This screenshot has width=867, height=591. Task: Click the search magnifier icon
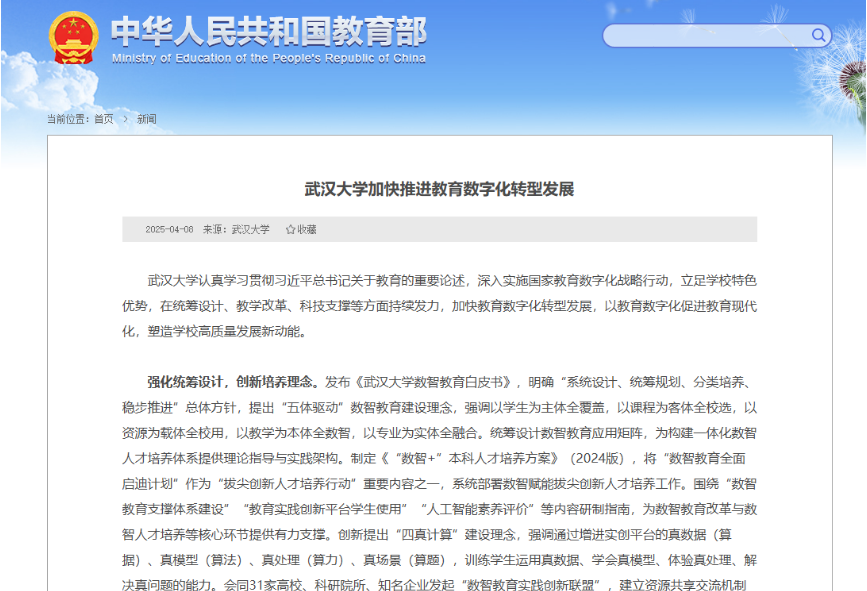pos(818,35)
